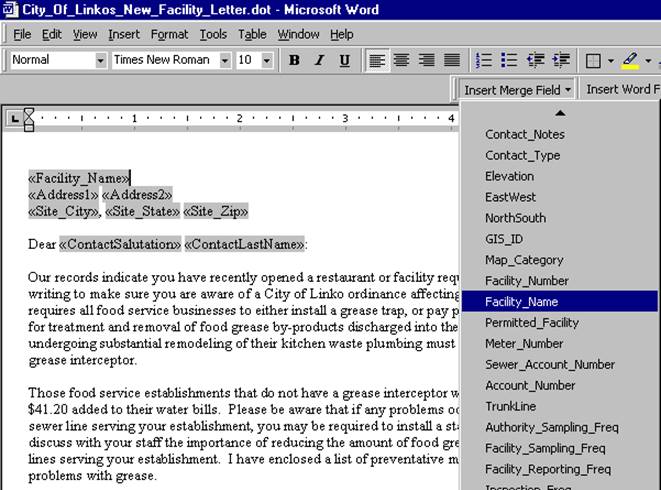Image resolution: width=661 pixels, height=490 pixels.
Task: Select NorthSouth merge field
Action: pyautogui.click(x=560, y=218)
